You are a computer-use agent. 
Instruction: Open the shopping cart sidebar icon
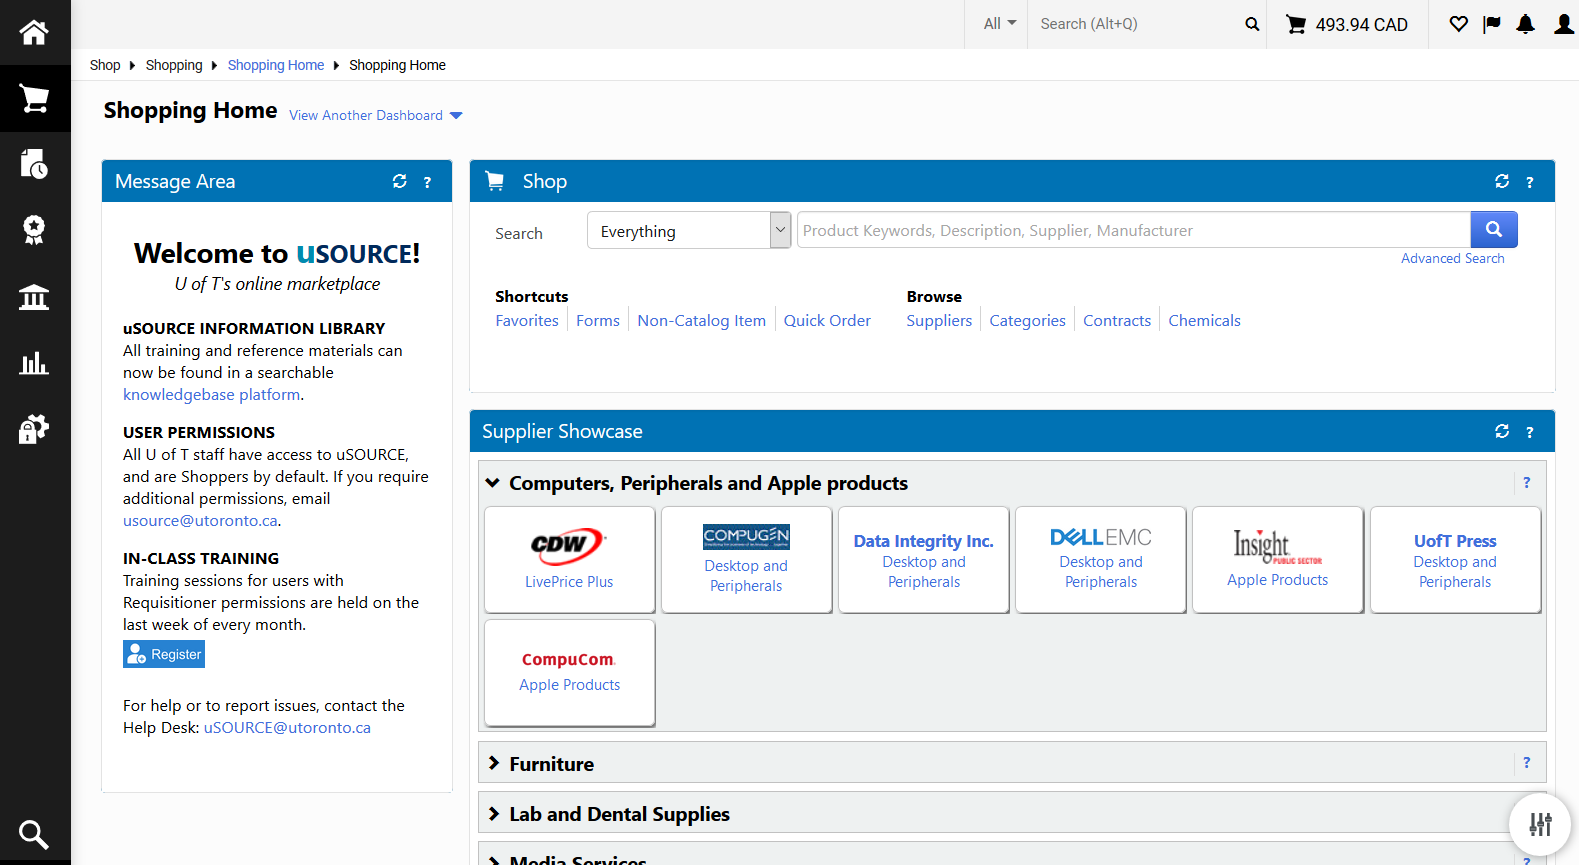pyautogui.click(x=34, y=99)
